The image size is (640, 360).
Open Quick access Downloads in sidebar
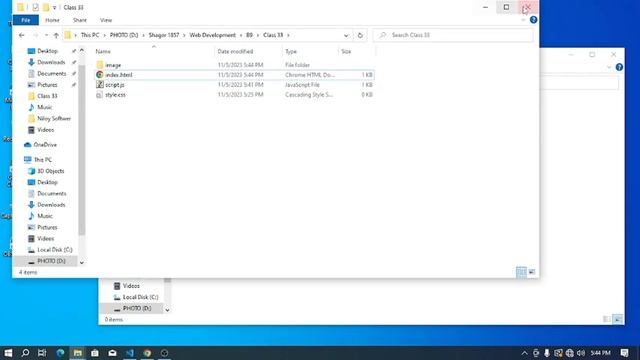point(51,62)
